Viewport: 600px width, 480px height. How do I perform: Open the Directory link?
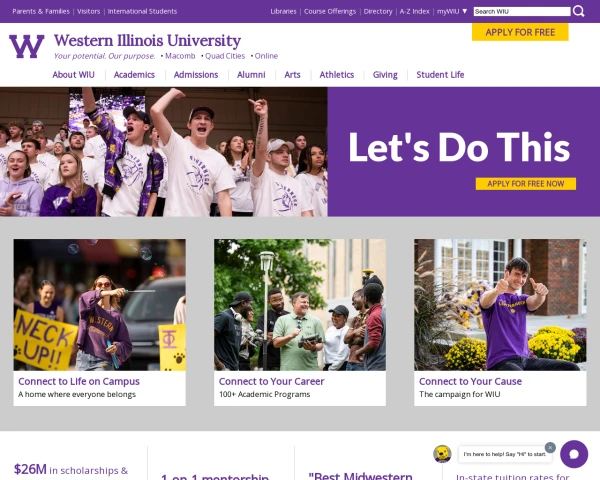[378, 11]
